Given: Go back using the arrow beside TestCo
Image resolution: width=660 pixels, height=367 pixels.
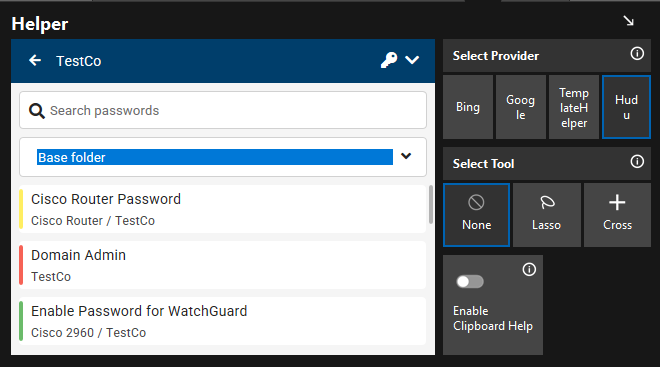Looking at the screenshot, I should [35, 61].
